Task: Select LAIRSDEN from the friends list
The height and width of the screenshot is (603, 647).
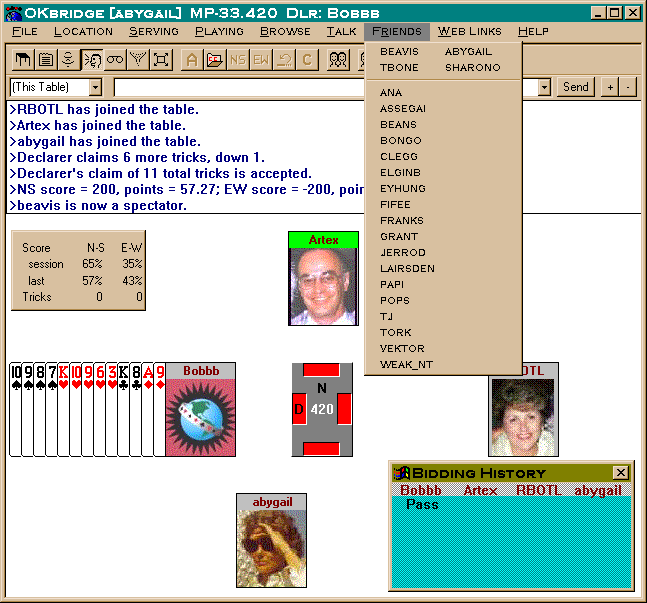Action: (x=444, y=268)
